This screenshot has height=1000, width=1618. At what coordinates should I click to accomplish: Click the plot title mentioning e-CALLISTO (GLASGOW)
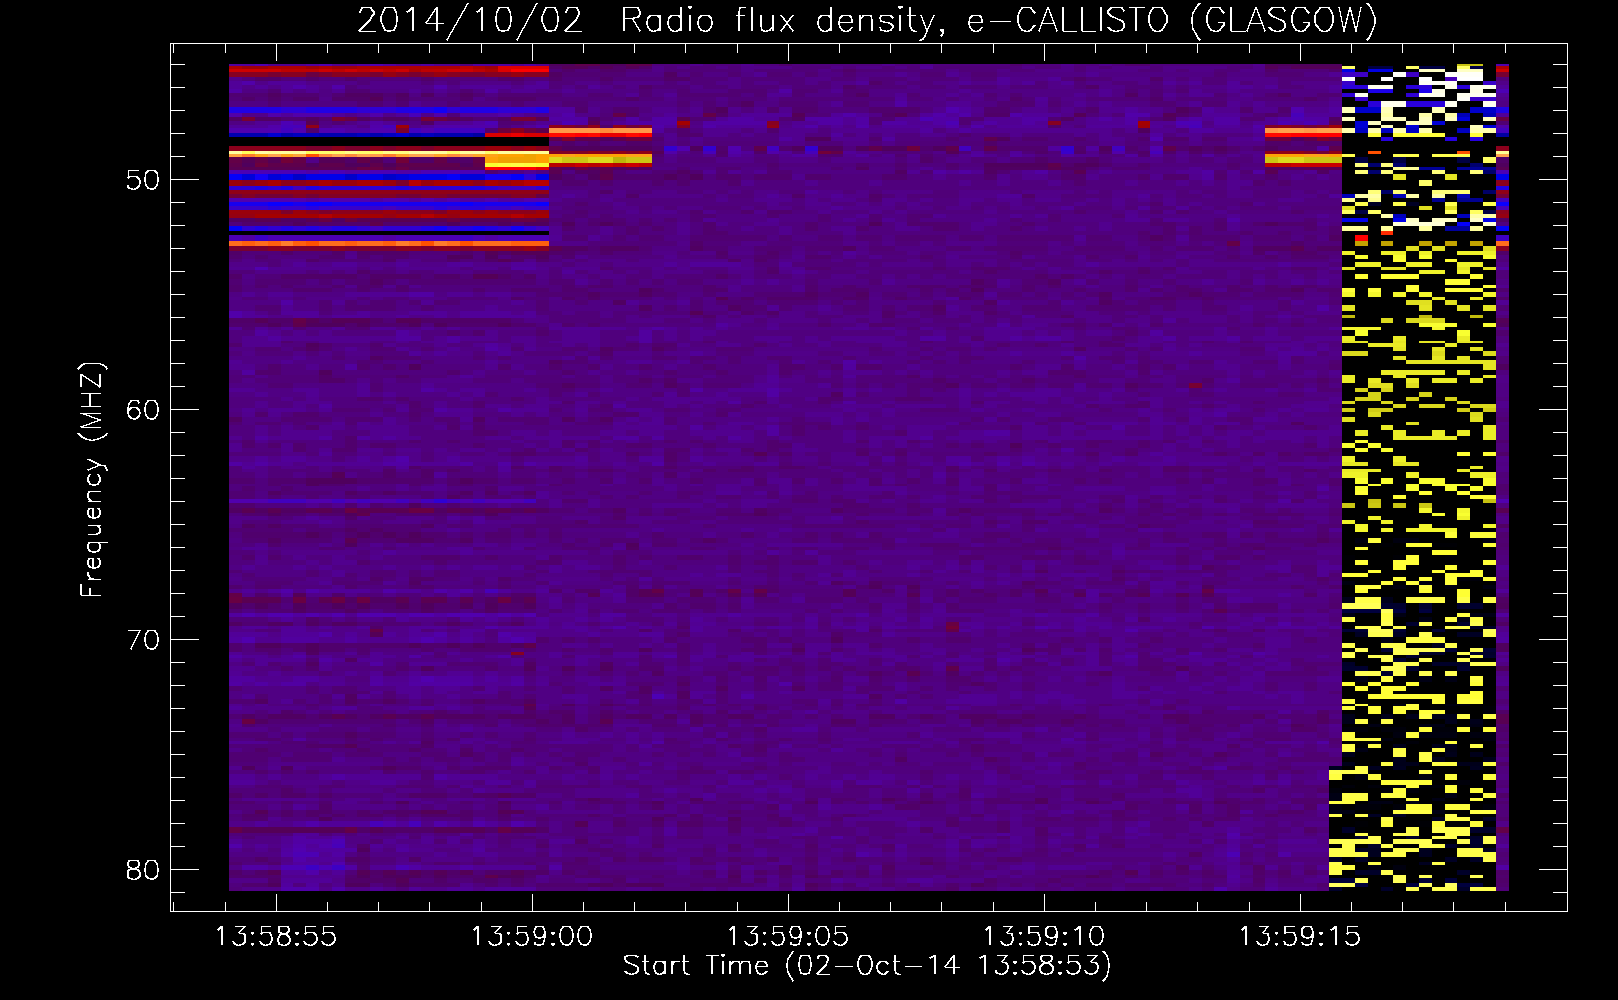click(867, 21)
